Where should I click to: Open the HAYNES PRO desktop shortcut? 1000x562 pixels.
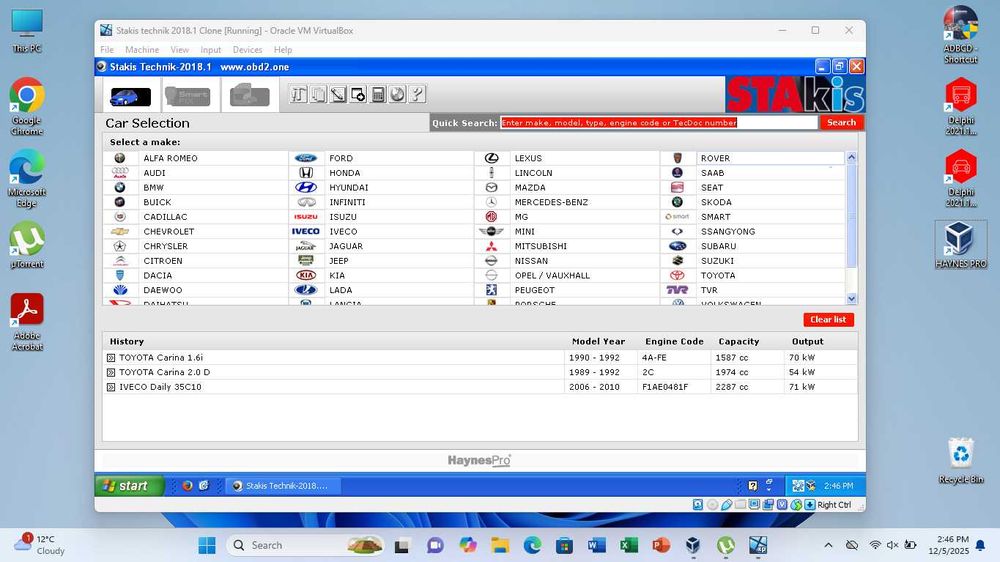pyautogui.click(x=960, y=245)
